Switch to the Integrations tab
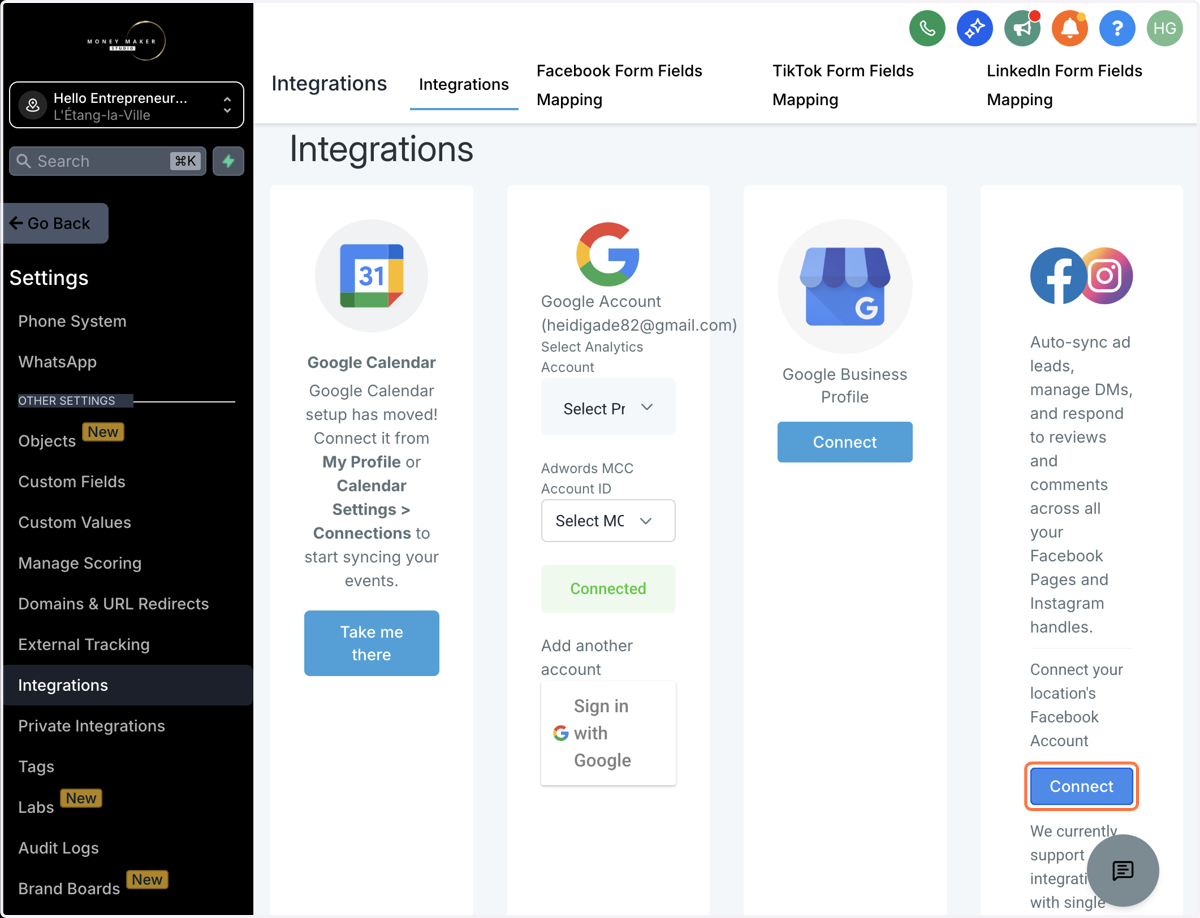The width and height of the screenshot is (1200, 918). pos(464,85)
